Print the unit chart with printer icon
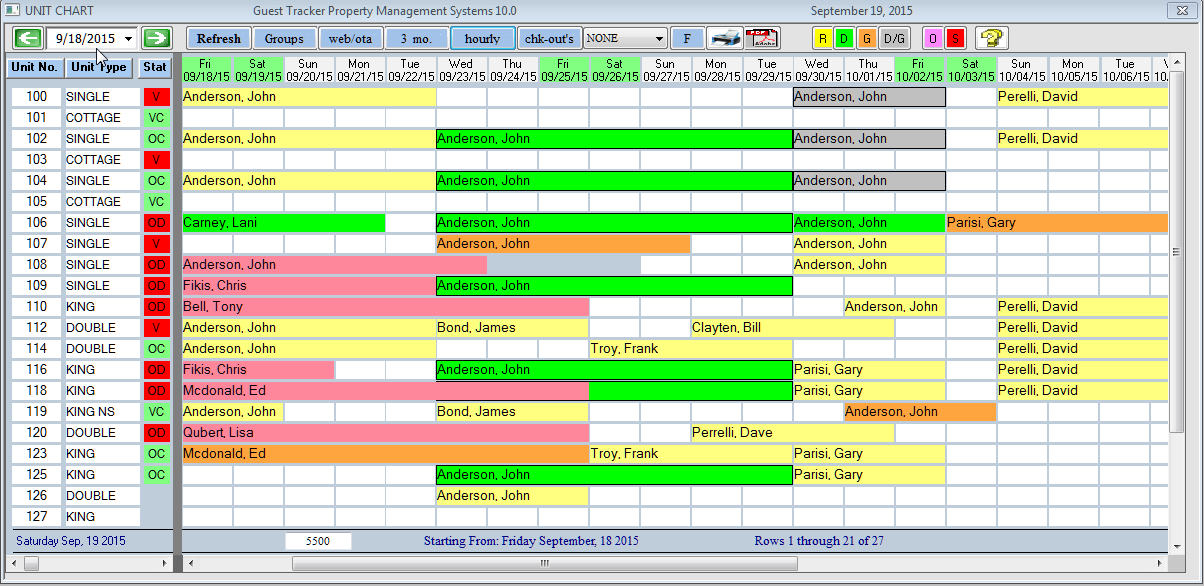The image size is (1204, 586). pos(724,38)
